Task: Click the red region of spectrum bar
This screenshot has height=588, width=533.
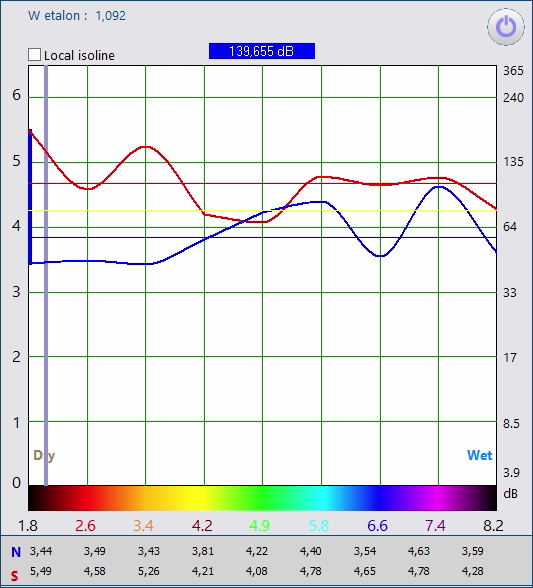Action: (x=87, y=498)
